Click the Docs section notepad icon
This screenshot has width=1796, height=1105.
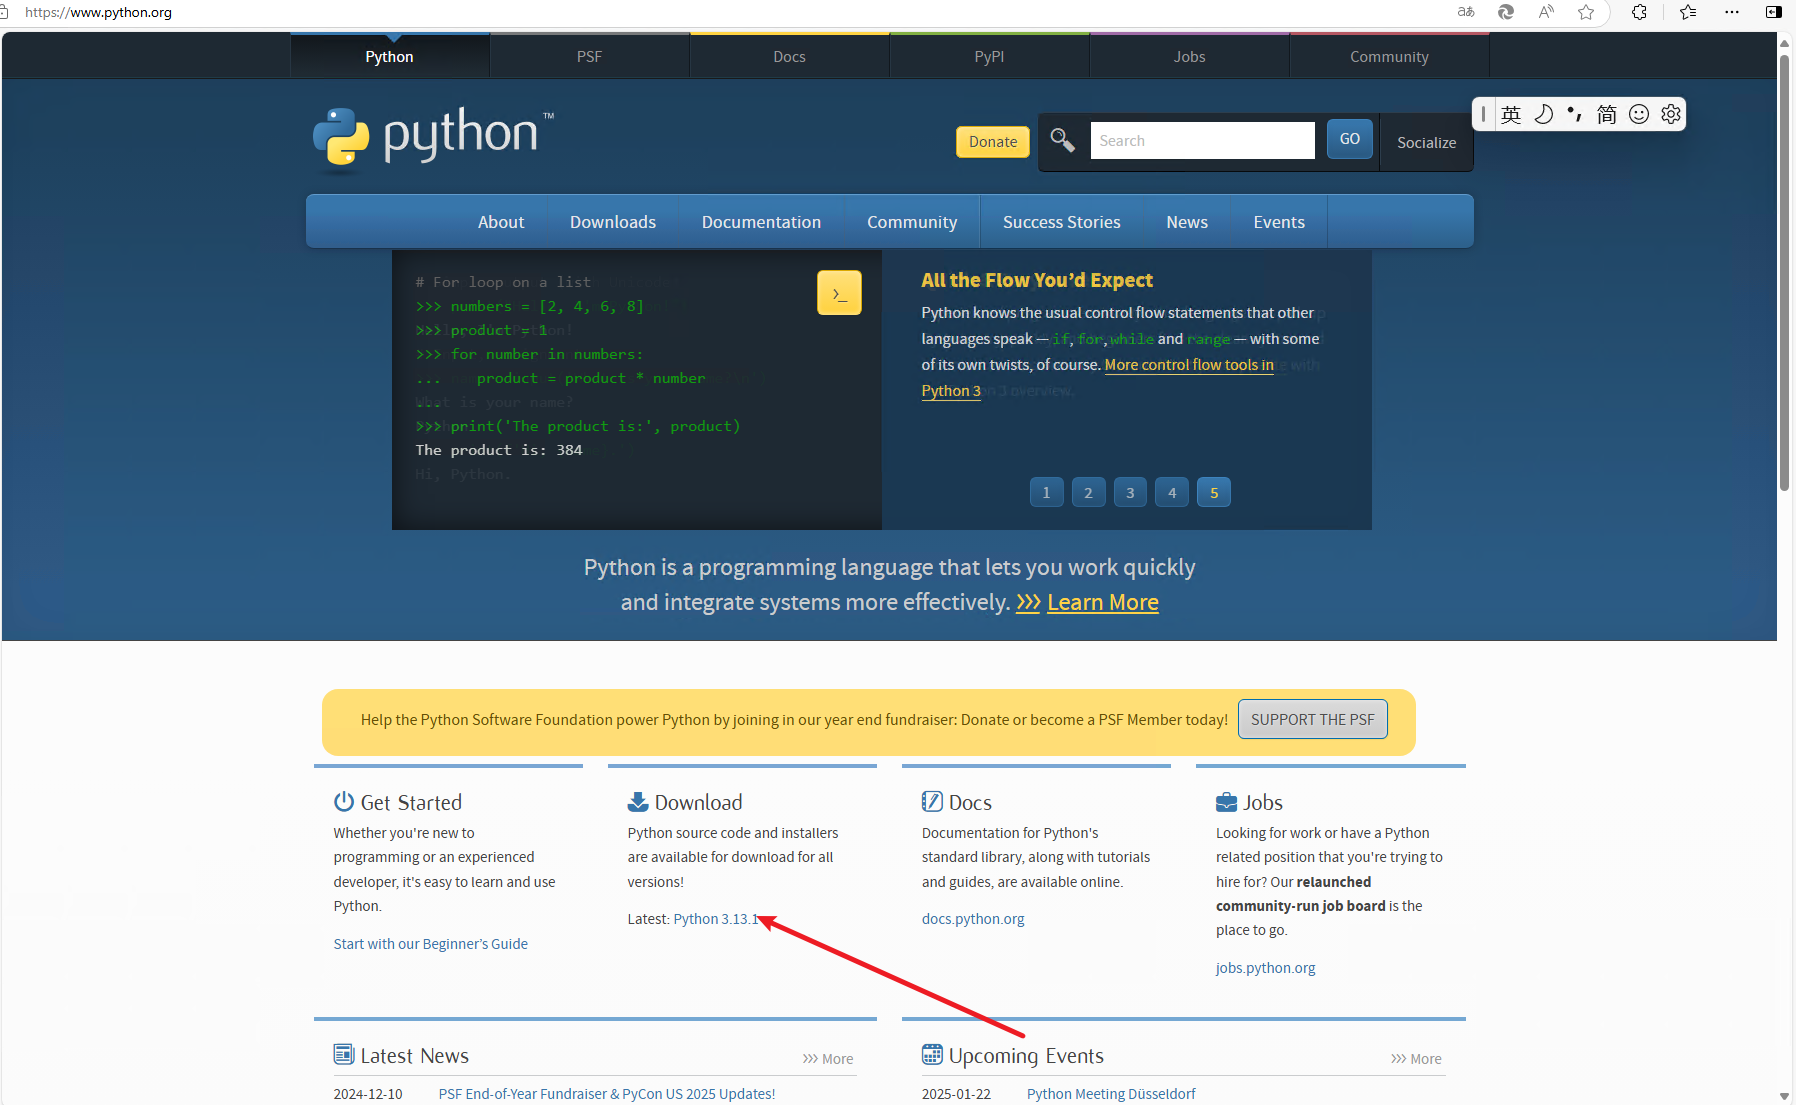pos(932,802)
